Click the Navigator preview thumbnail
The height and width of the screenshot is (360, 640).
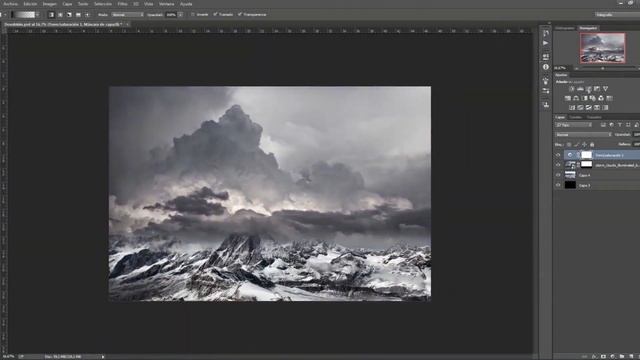[x=602, y=48]
